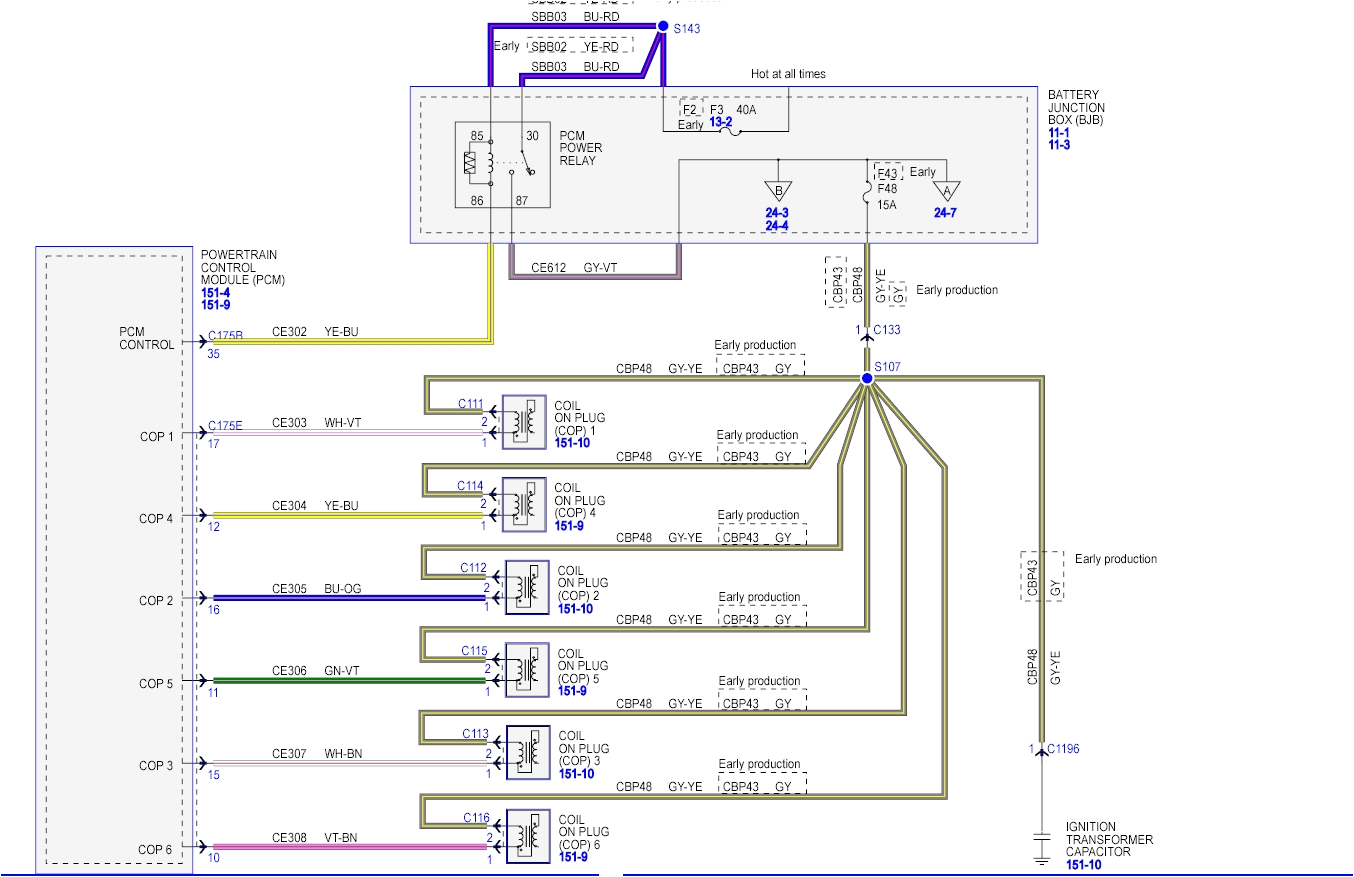Image resolution: width=1354 pixels, height=877 pixels.
Task: Click the ground triangle A symbol
Action: coord(946,190)
